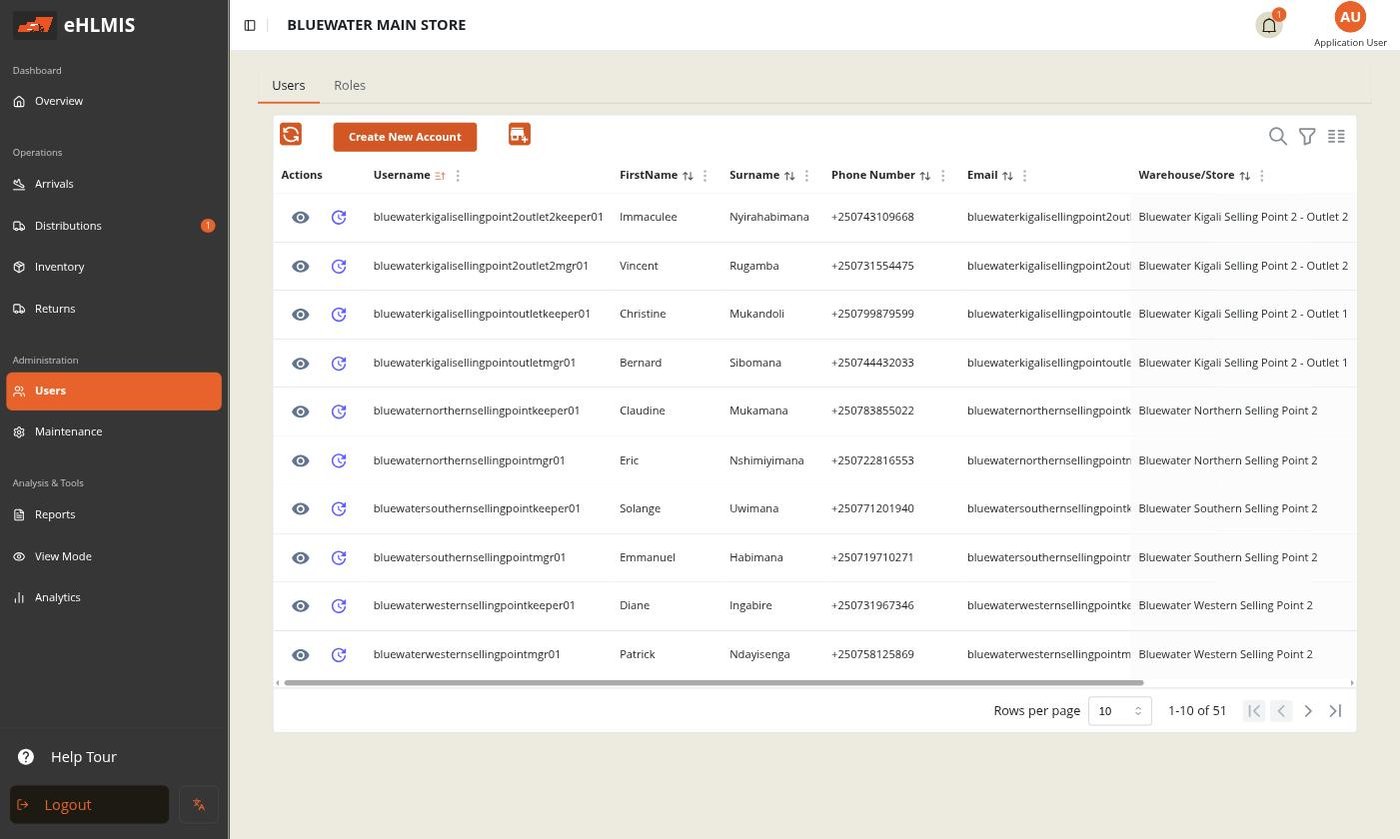Click reset icon for bluewaterkigalisellingpoint2outlet2mgr01

click(x=339, y=266)
